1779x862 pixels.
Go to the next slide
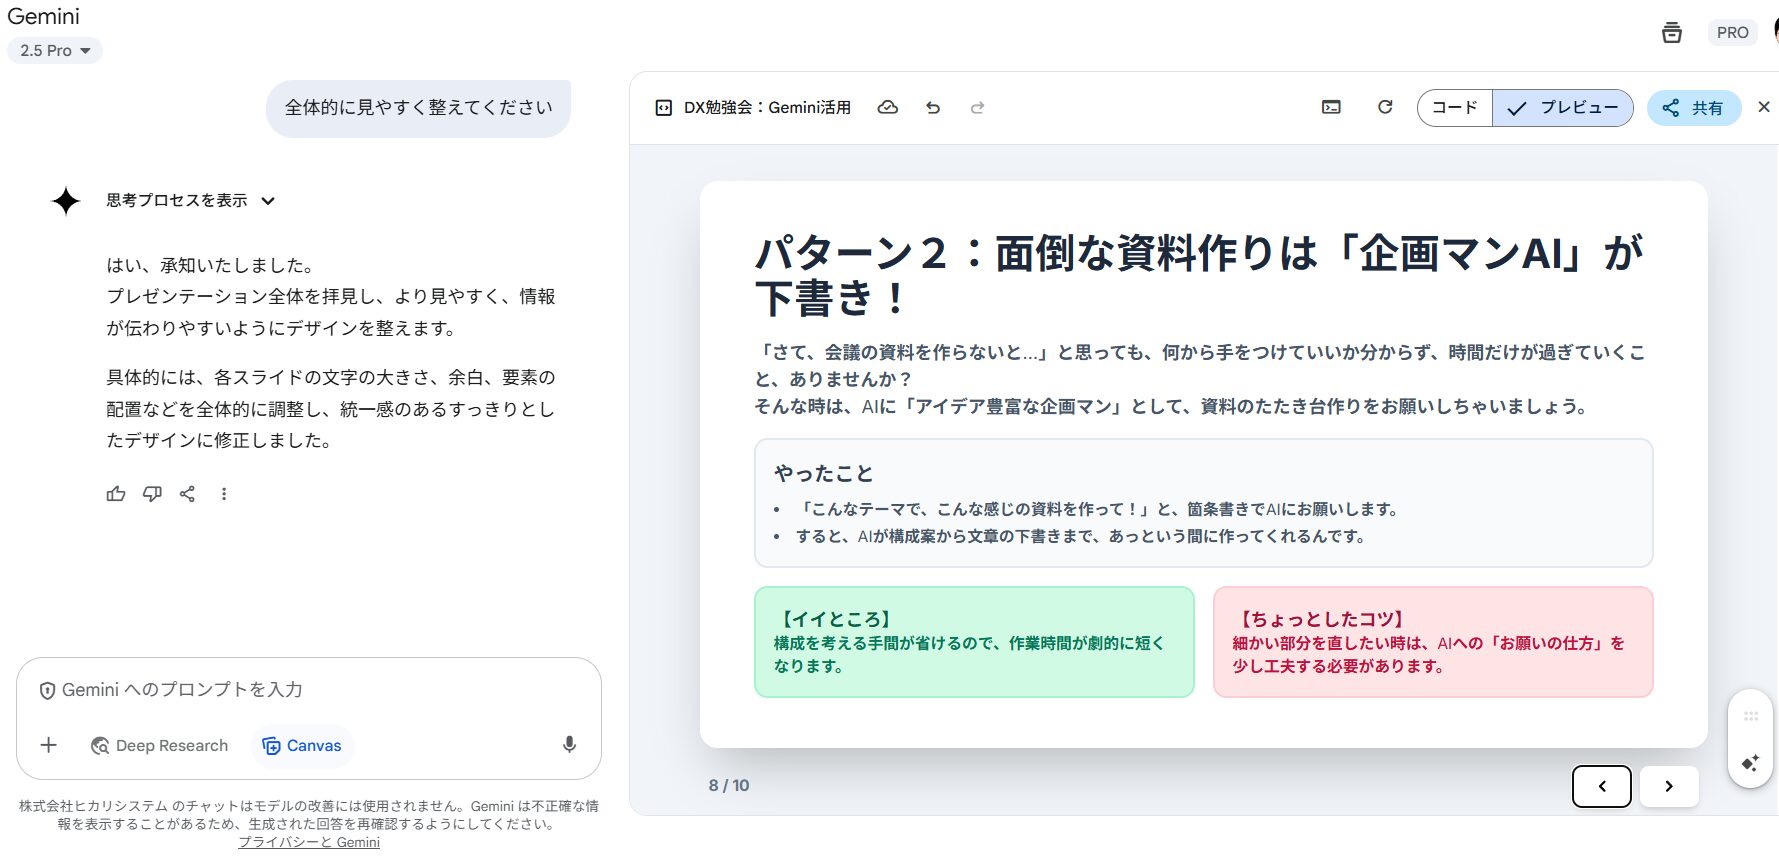(1668, 786)
